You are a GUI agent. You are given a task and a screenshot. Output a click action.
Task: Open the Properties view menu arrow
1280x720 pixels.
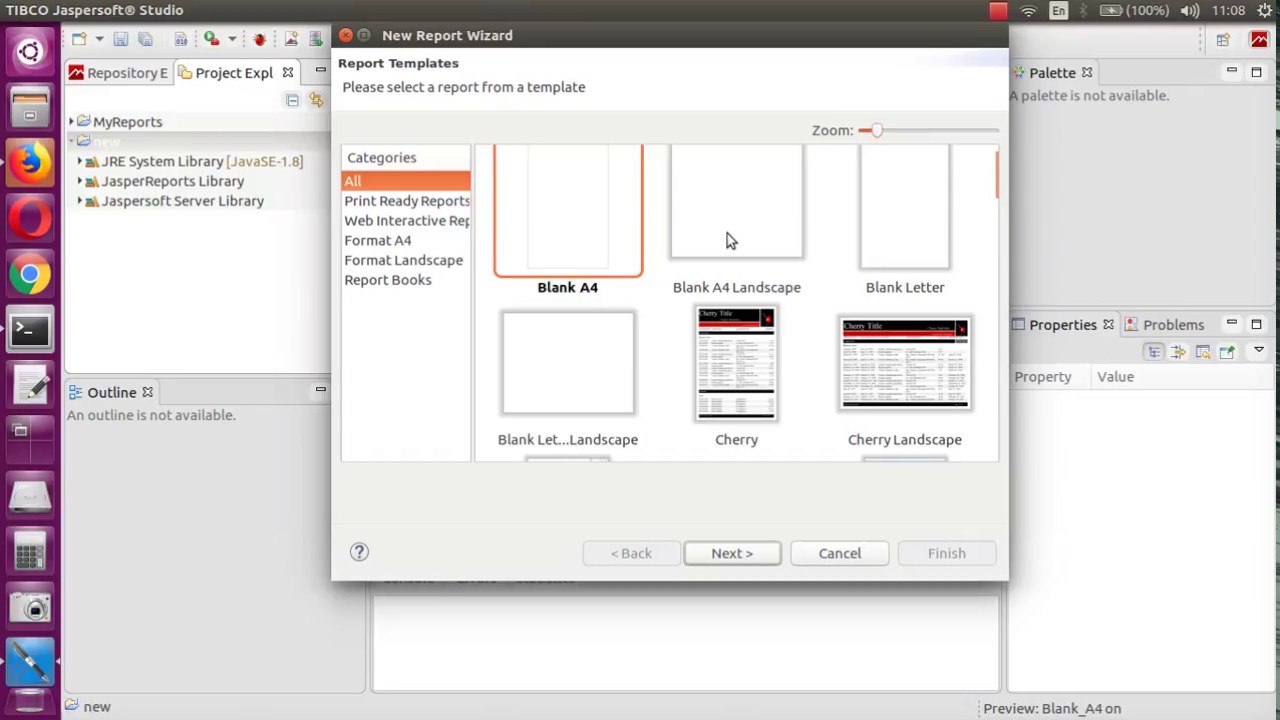tap(1259, 351)
